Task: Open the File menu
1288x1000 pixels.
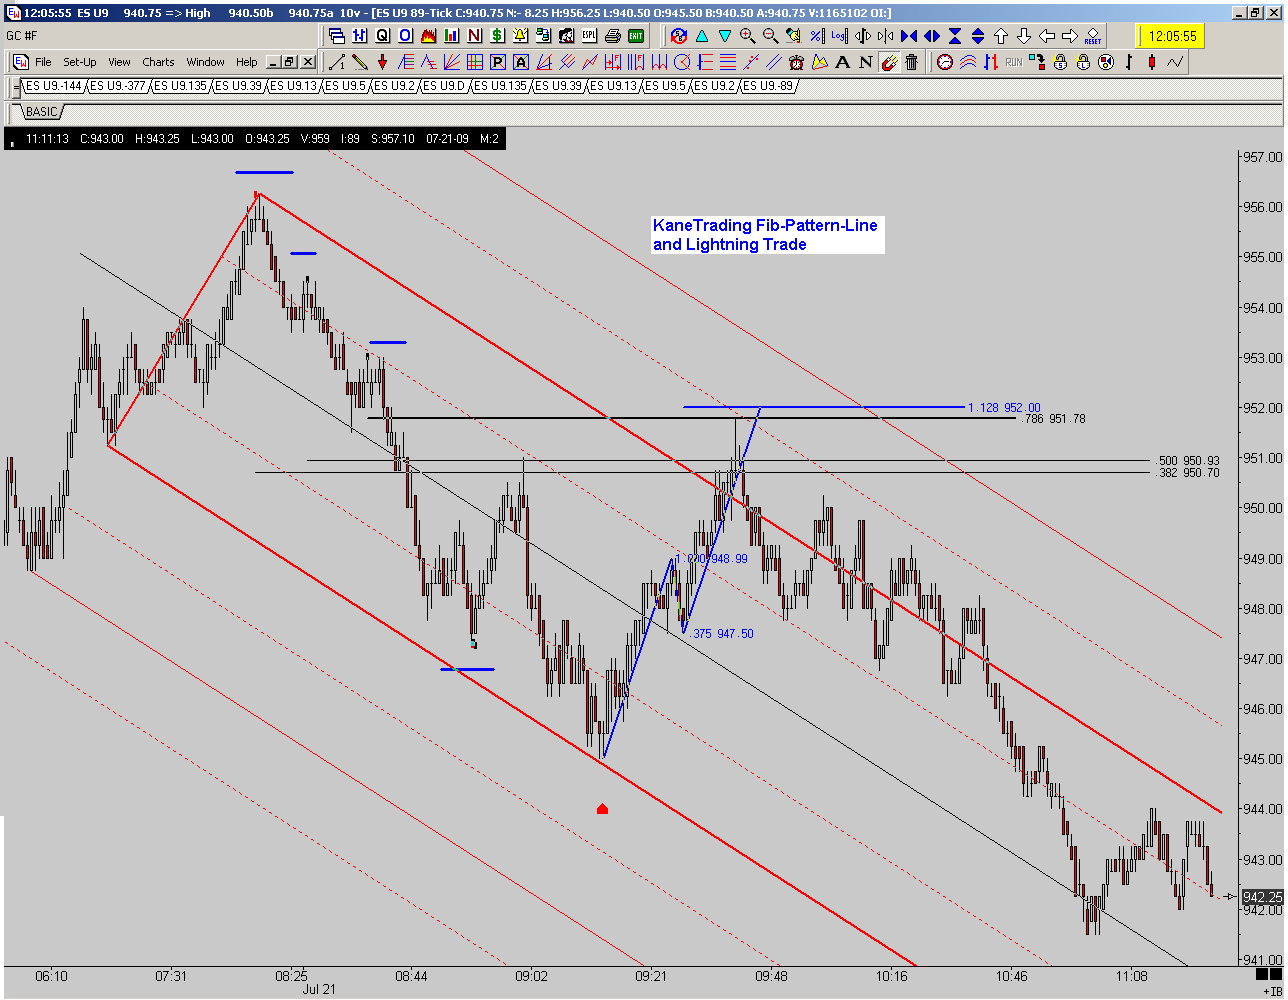Action: click(x=43, y=62)
